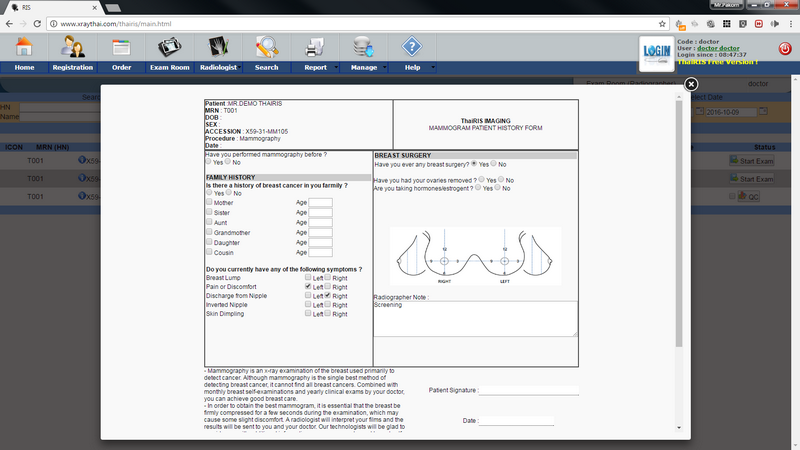This screenshot has height=450, width=800.
Task: Click the breast diagram image
Action: [x=475, y=256]
